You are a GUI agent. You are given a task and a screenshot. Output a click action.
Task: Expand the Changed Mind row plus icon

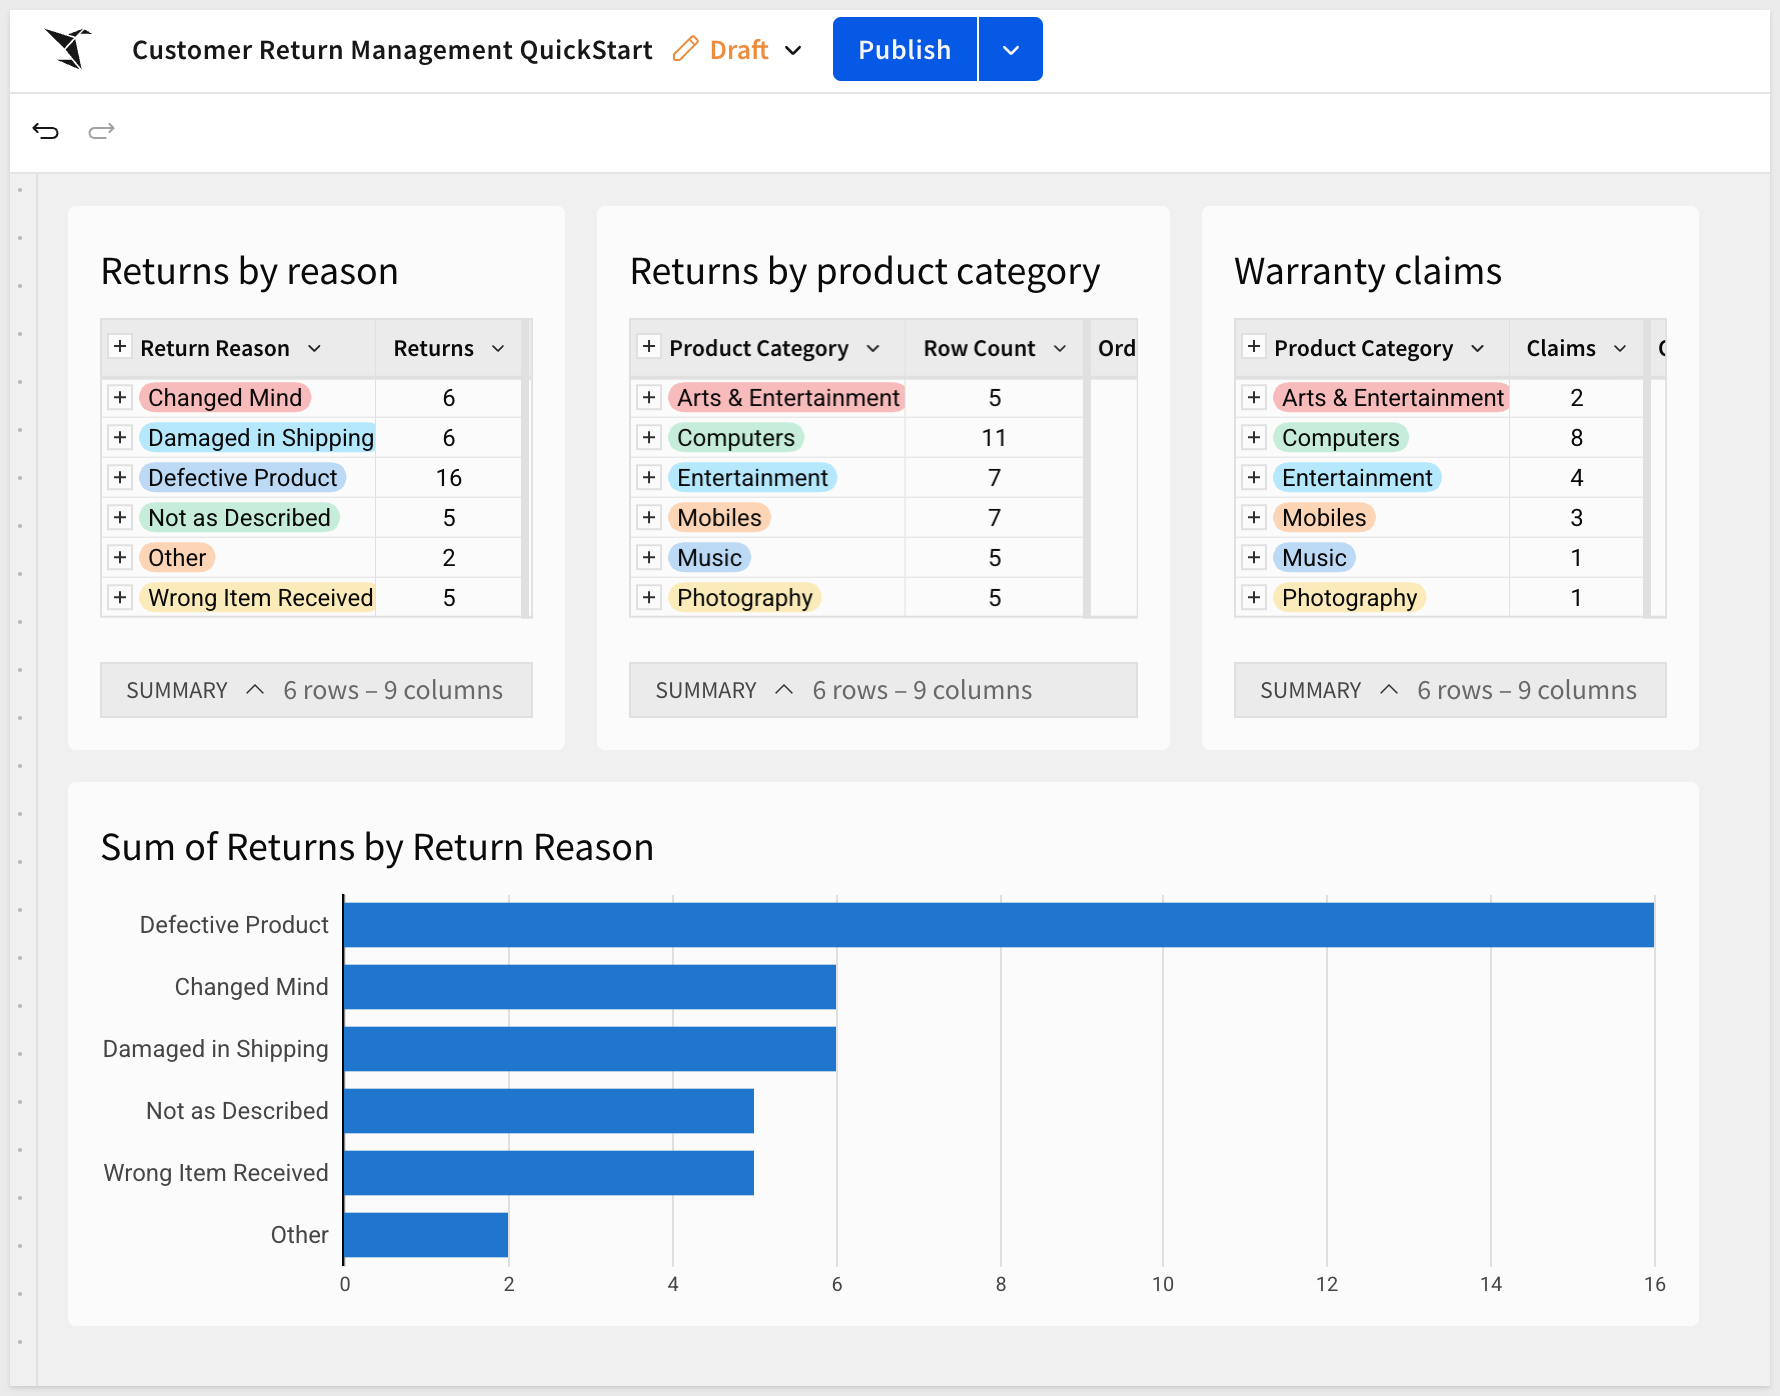click(x=120, y=398)
